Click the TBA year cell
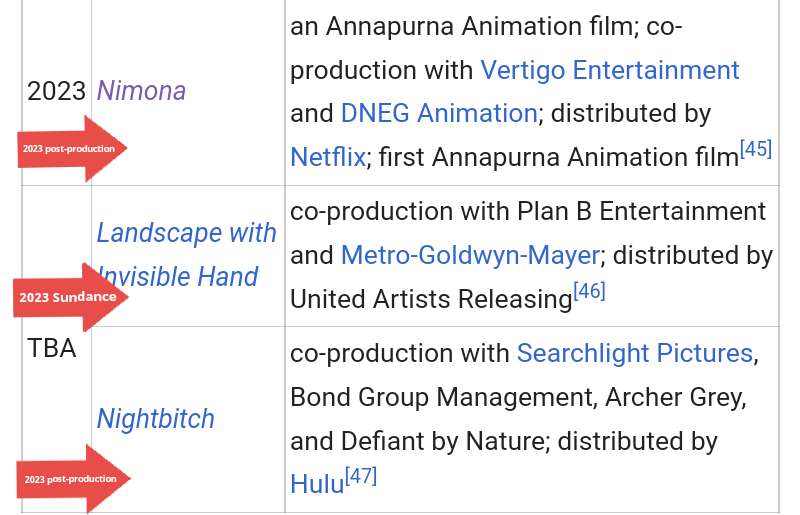Screen dimensions: 800x515 52,349
